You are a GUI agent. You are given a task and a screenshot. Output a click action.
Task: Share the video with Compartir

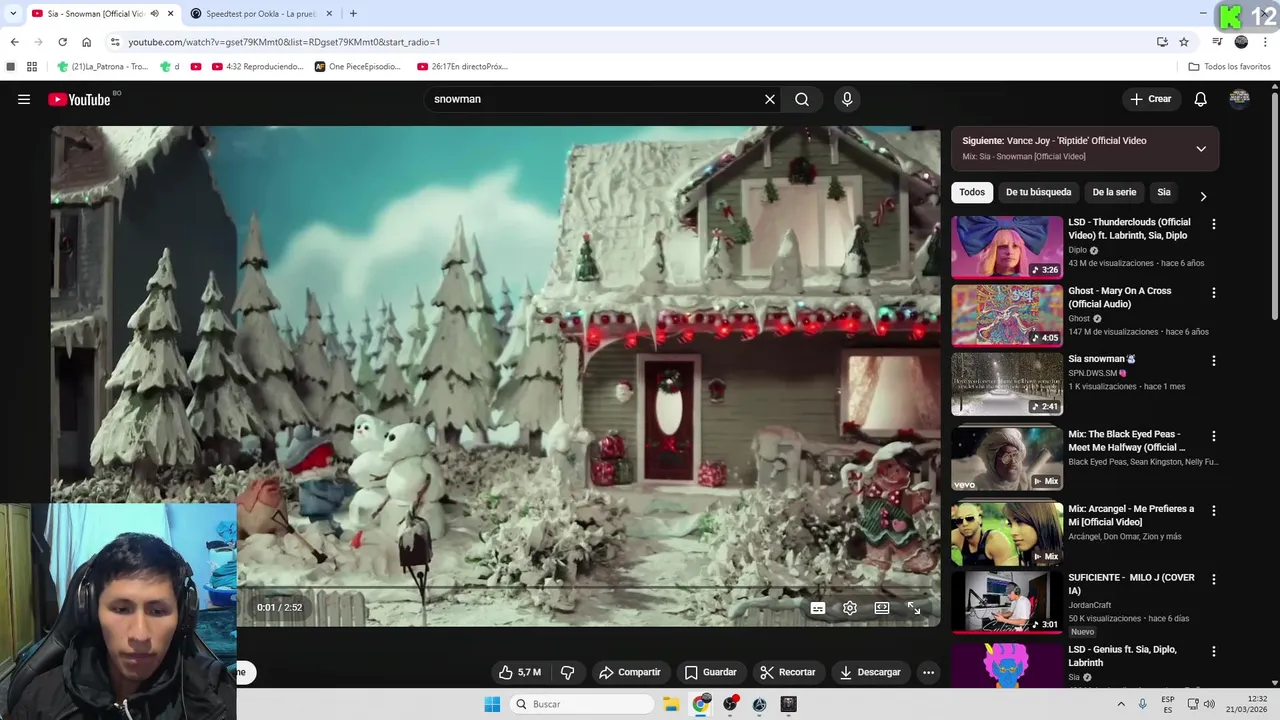630,672
